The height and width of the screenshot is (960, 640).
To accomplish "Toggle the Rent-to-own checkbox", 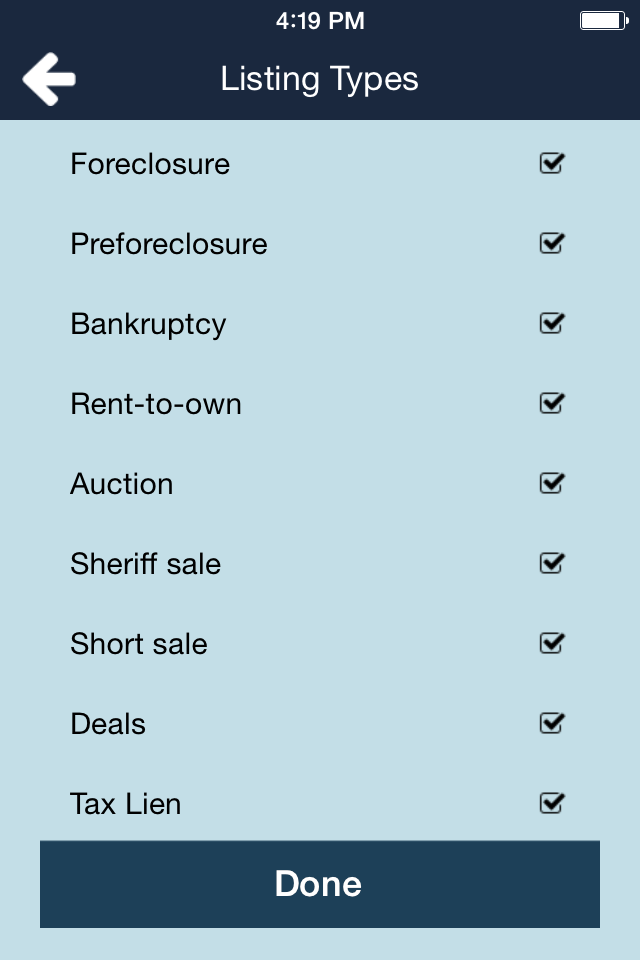I will click(552, 403).
